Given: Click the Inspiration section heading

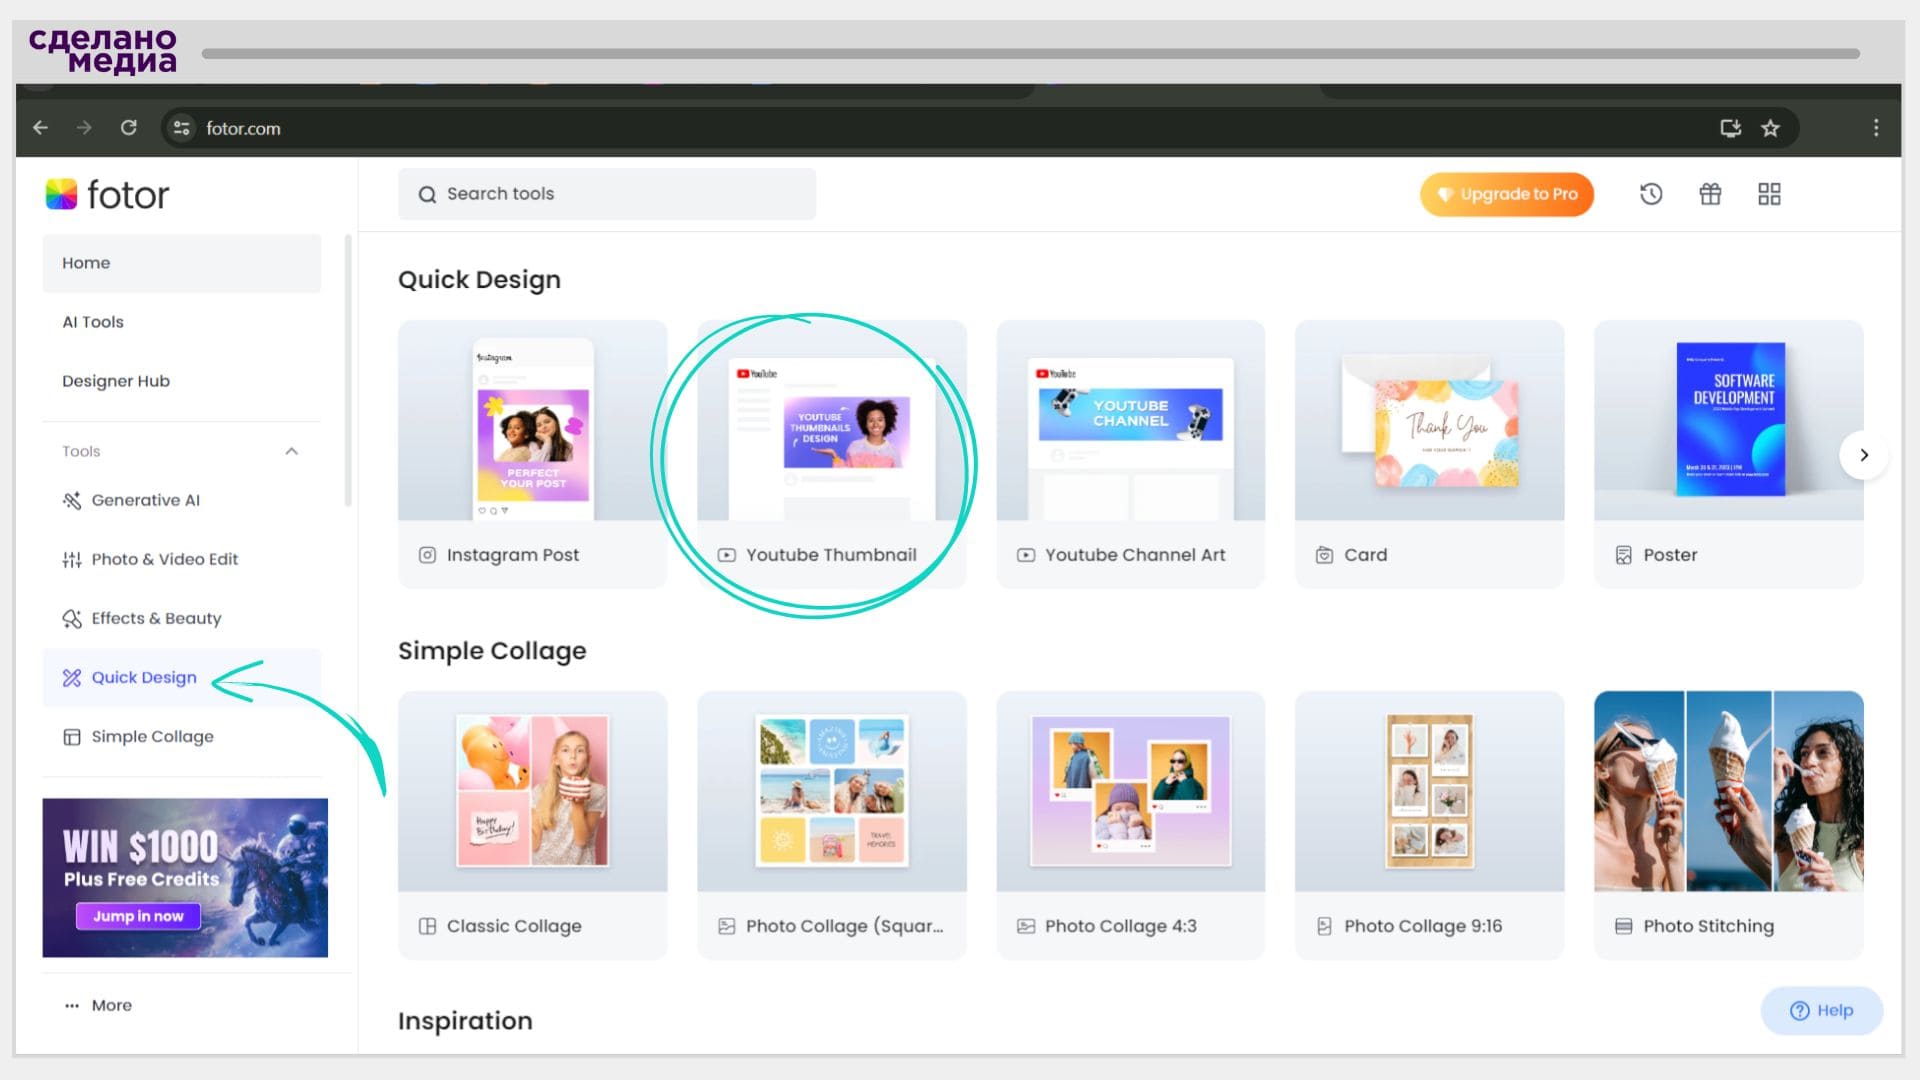Looking at the screenshot, I should [x=465, y=1021].
